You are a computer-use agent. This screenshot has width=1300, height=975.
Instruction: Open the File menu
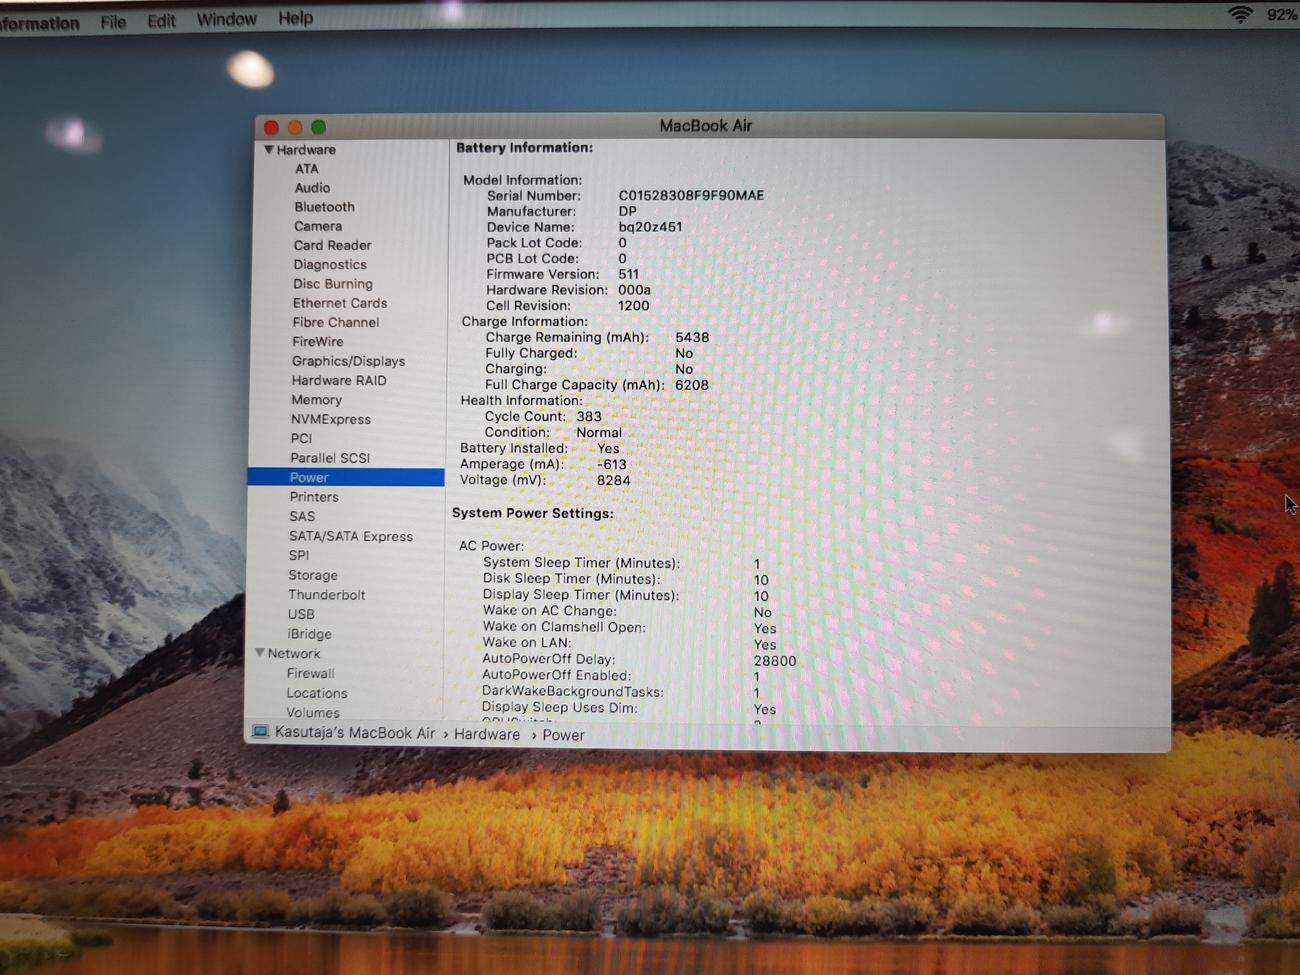pos(113,21)
